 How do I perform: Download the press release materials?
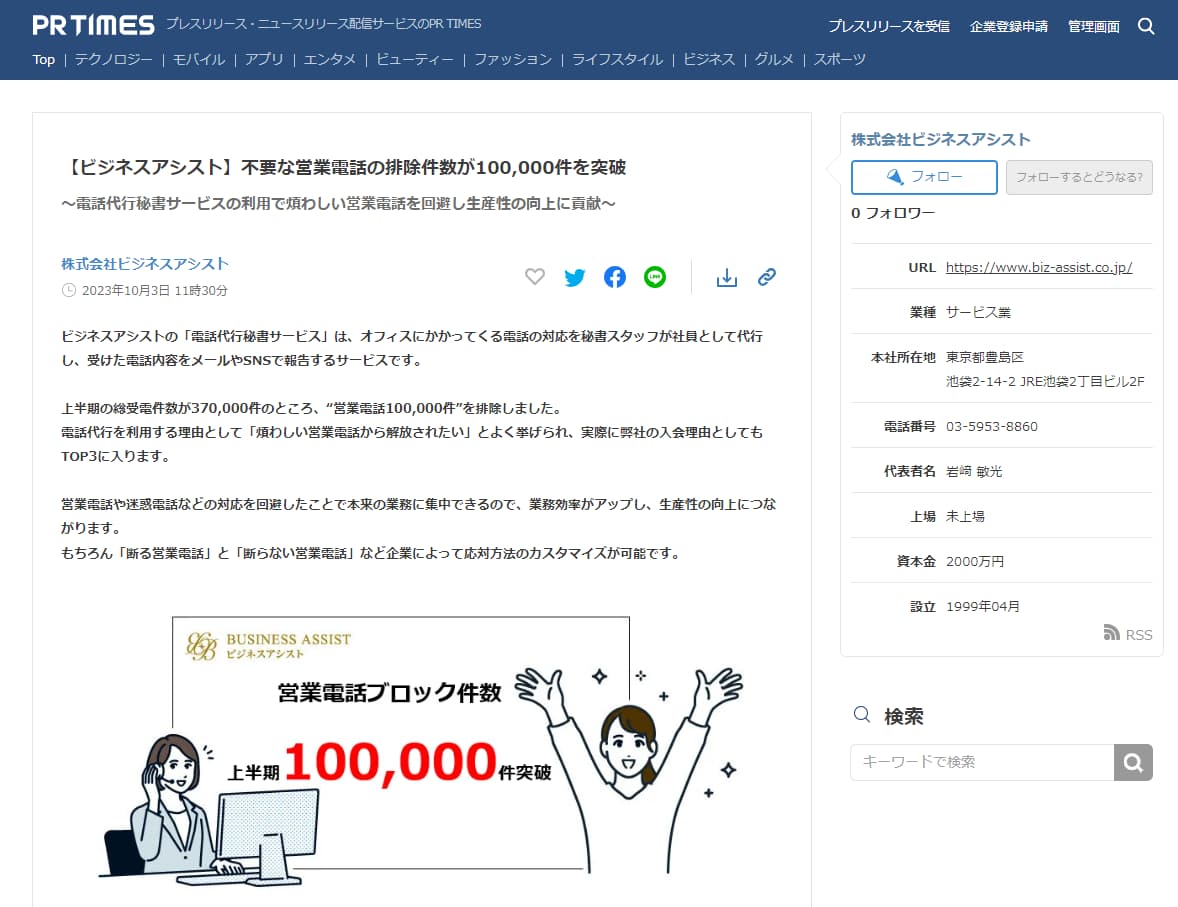[727, 277]
